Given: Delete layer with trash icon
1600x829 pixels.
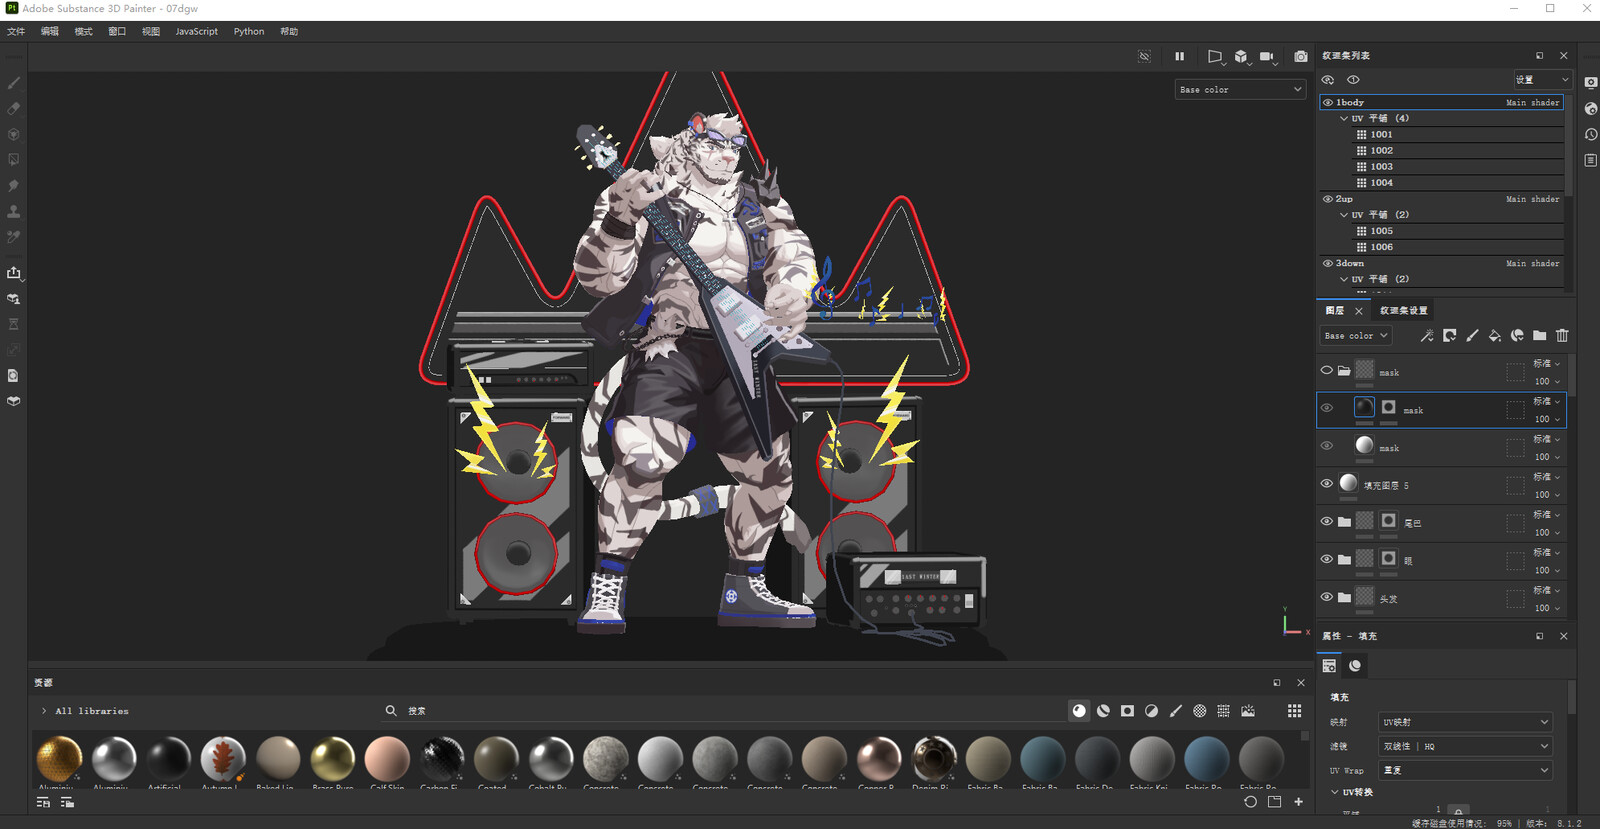Looking at the screenshot, I should pyautogui.click(x=1563, y=336).
